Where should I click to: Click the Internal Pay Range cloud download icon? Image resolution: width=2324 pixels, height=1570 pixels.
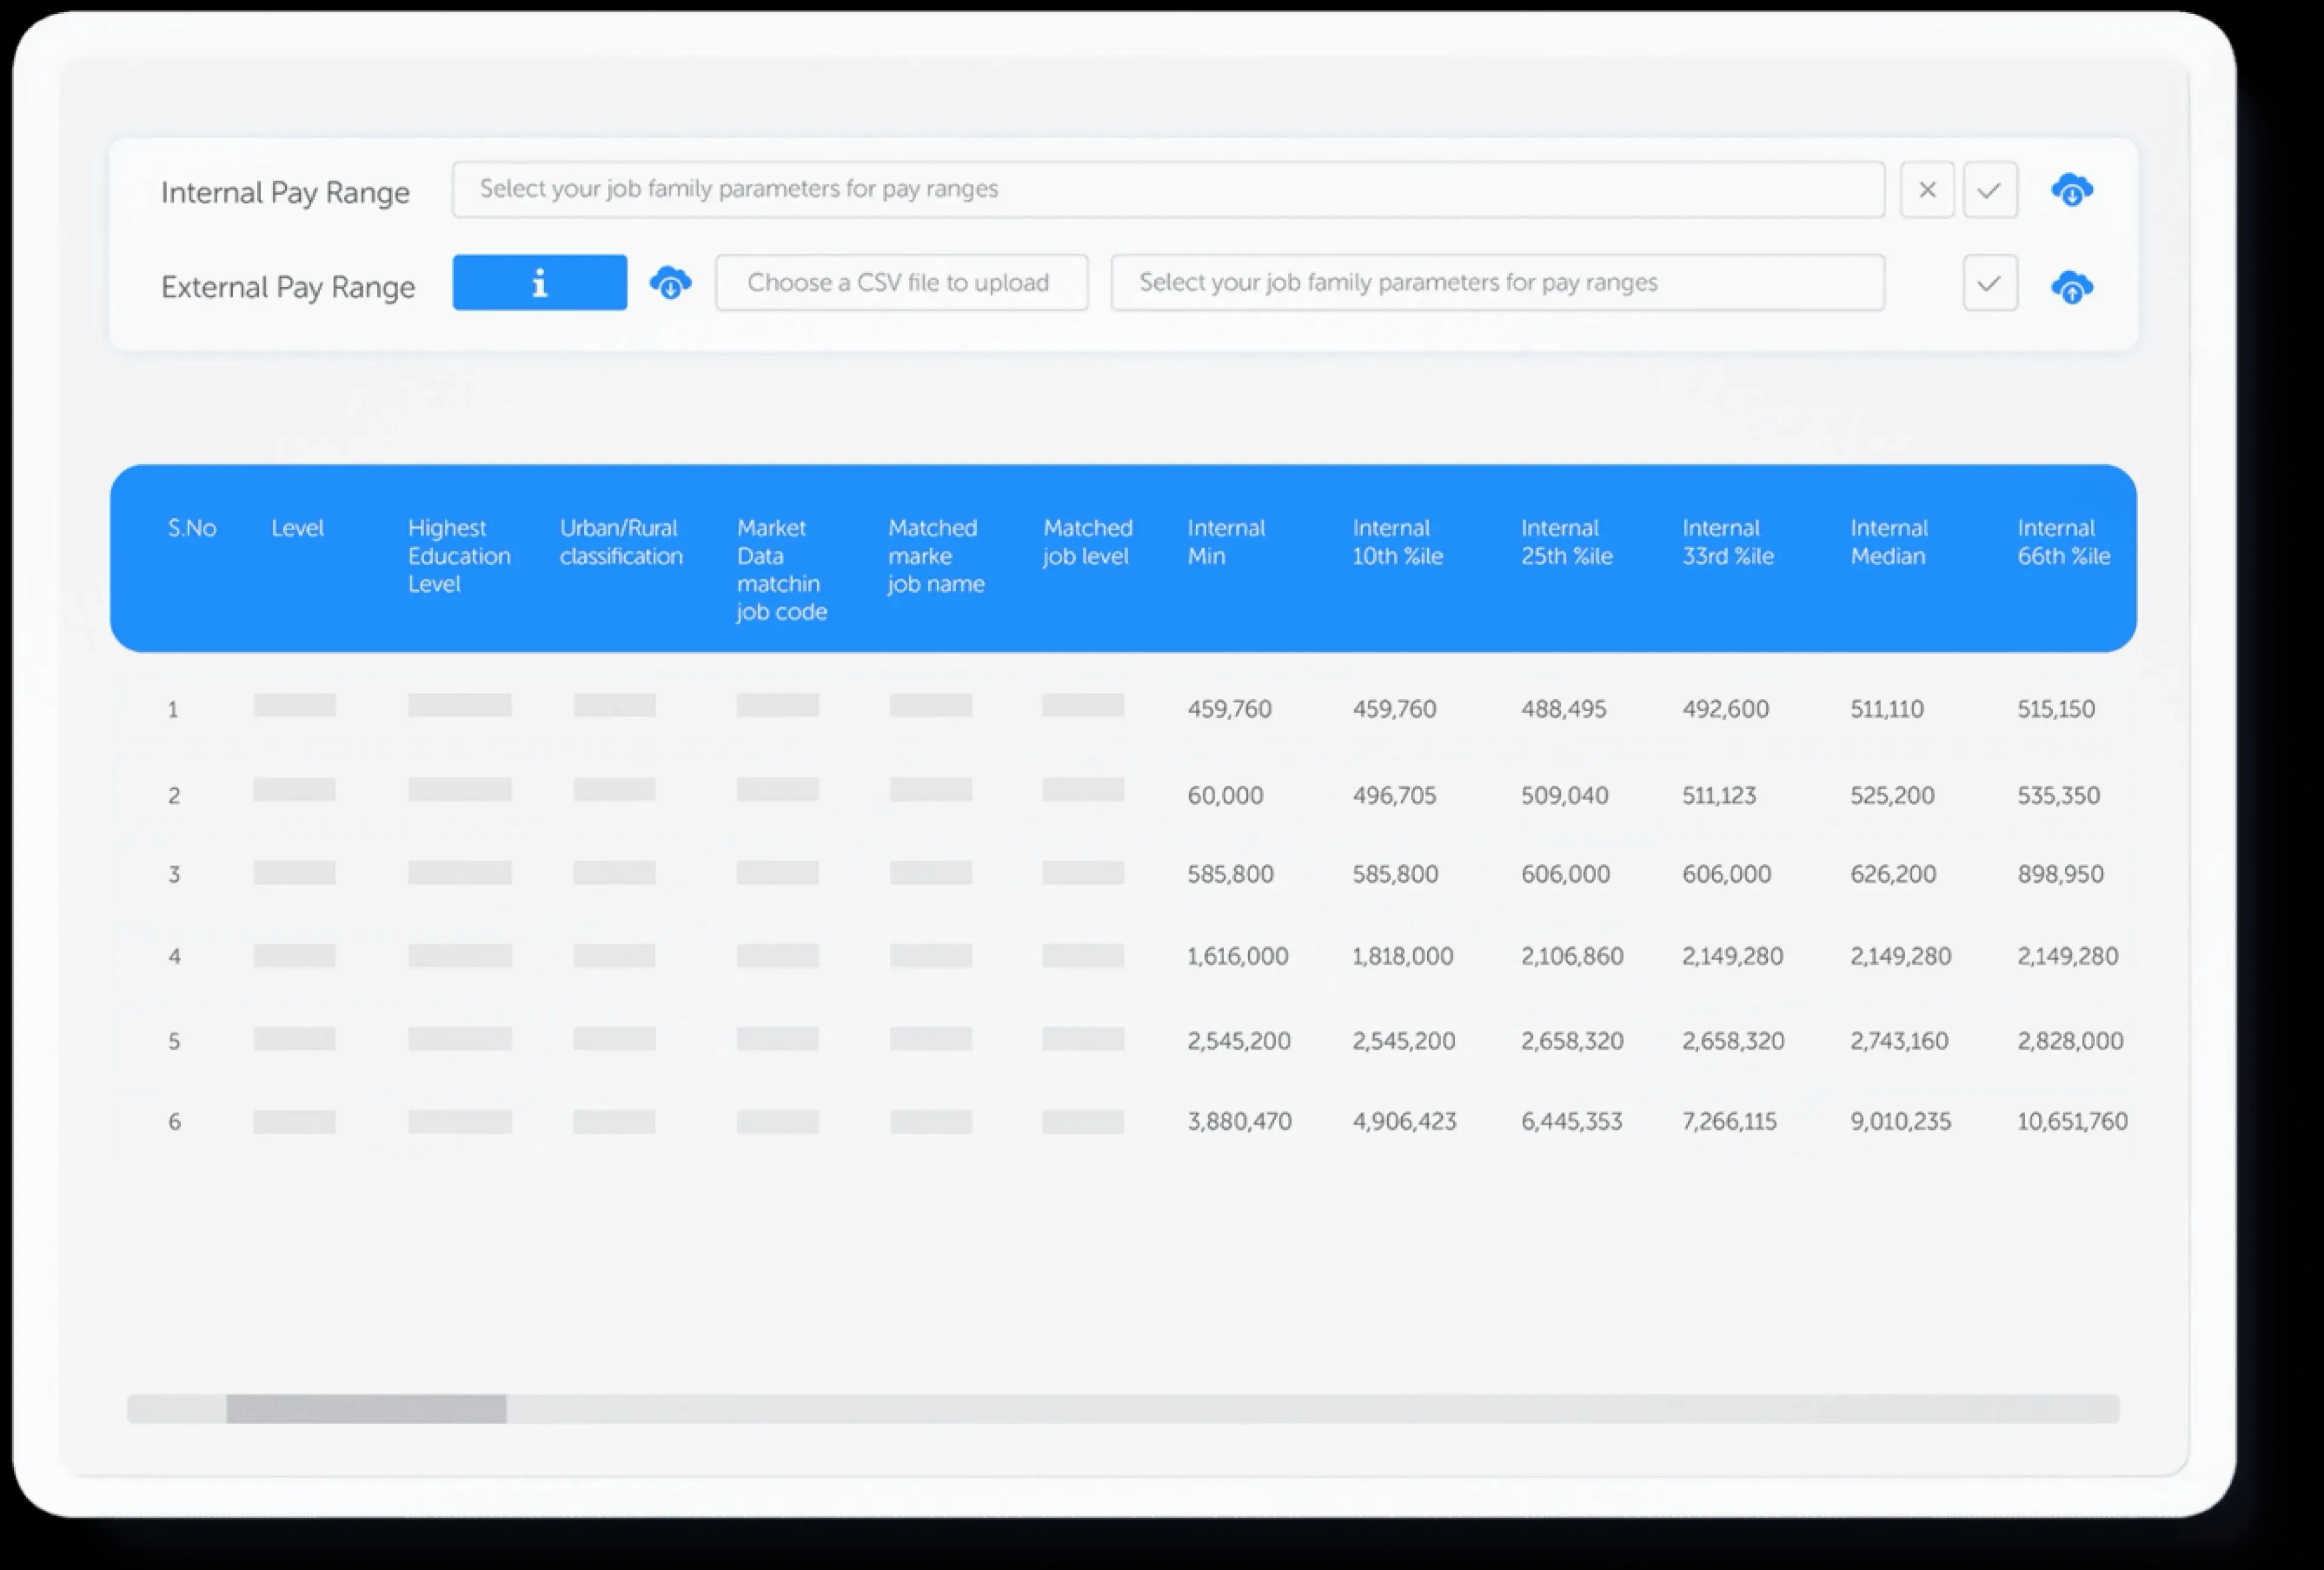2071,189
